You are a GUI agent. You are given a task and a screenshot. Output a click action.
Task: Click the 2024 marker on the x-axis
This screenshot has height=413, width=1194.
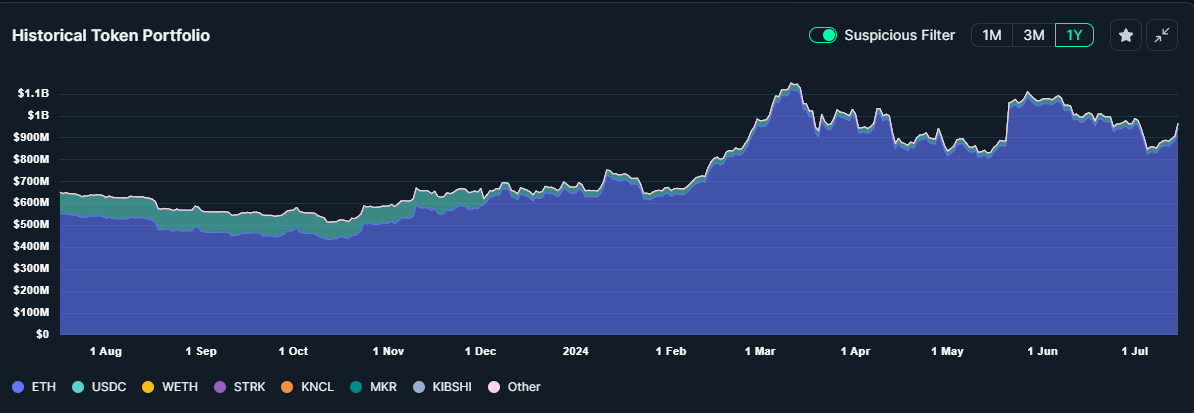click(x=576, y=352)
